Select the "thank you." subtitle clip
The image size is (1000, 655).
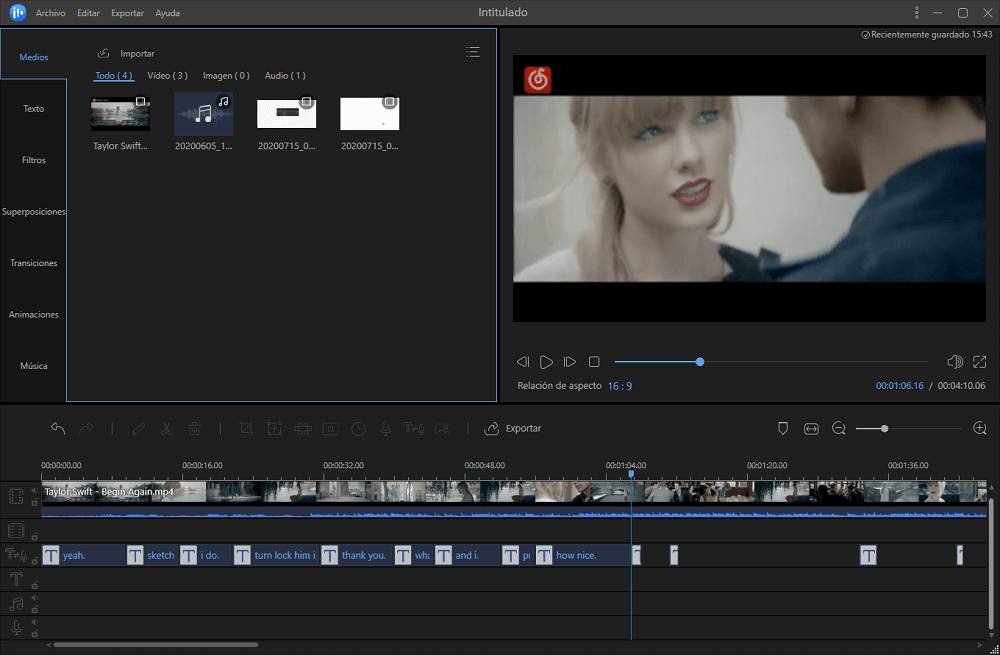[356, 556]
